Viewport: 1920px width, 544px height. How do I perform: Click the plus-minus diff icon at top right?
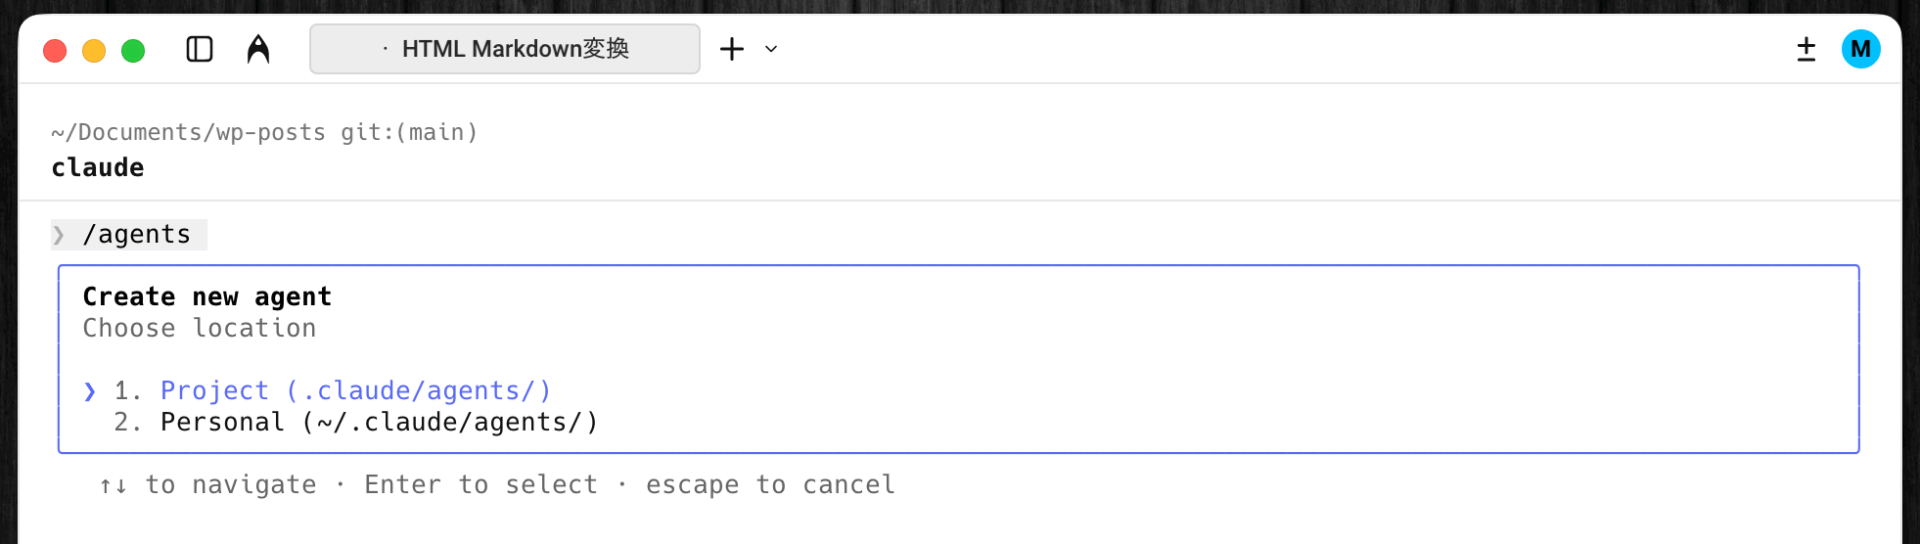pyautogui.click(x=1806, y=49)
